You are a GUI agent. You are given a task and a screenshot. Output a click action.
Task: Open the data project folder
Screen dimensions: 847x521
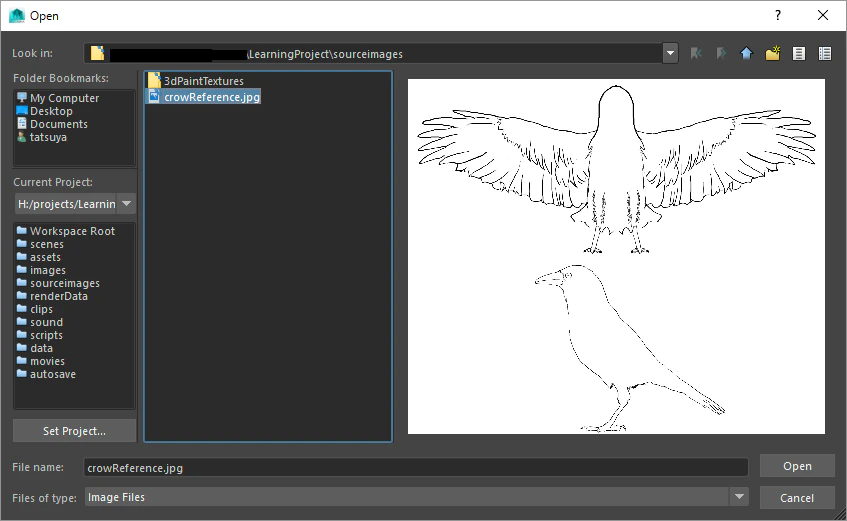[x=35, y=348]
